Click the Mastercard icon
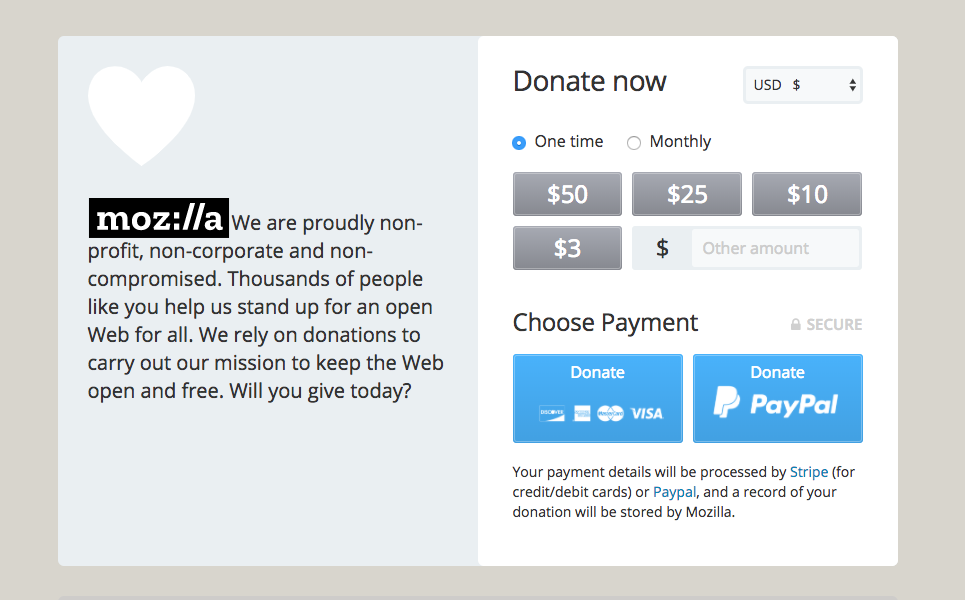Image resolution: width=965 pixels, height=600 pixels. [x=610, y=413]
